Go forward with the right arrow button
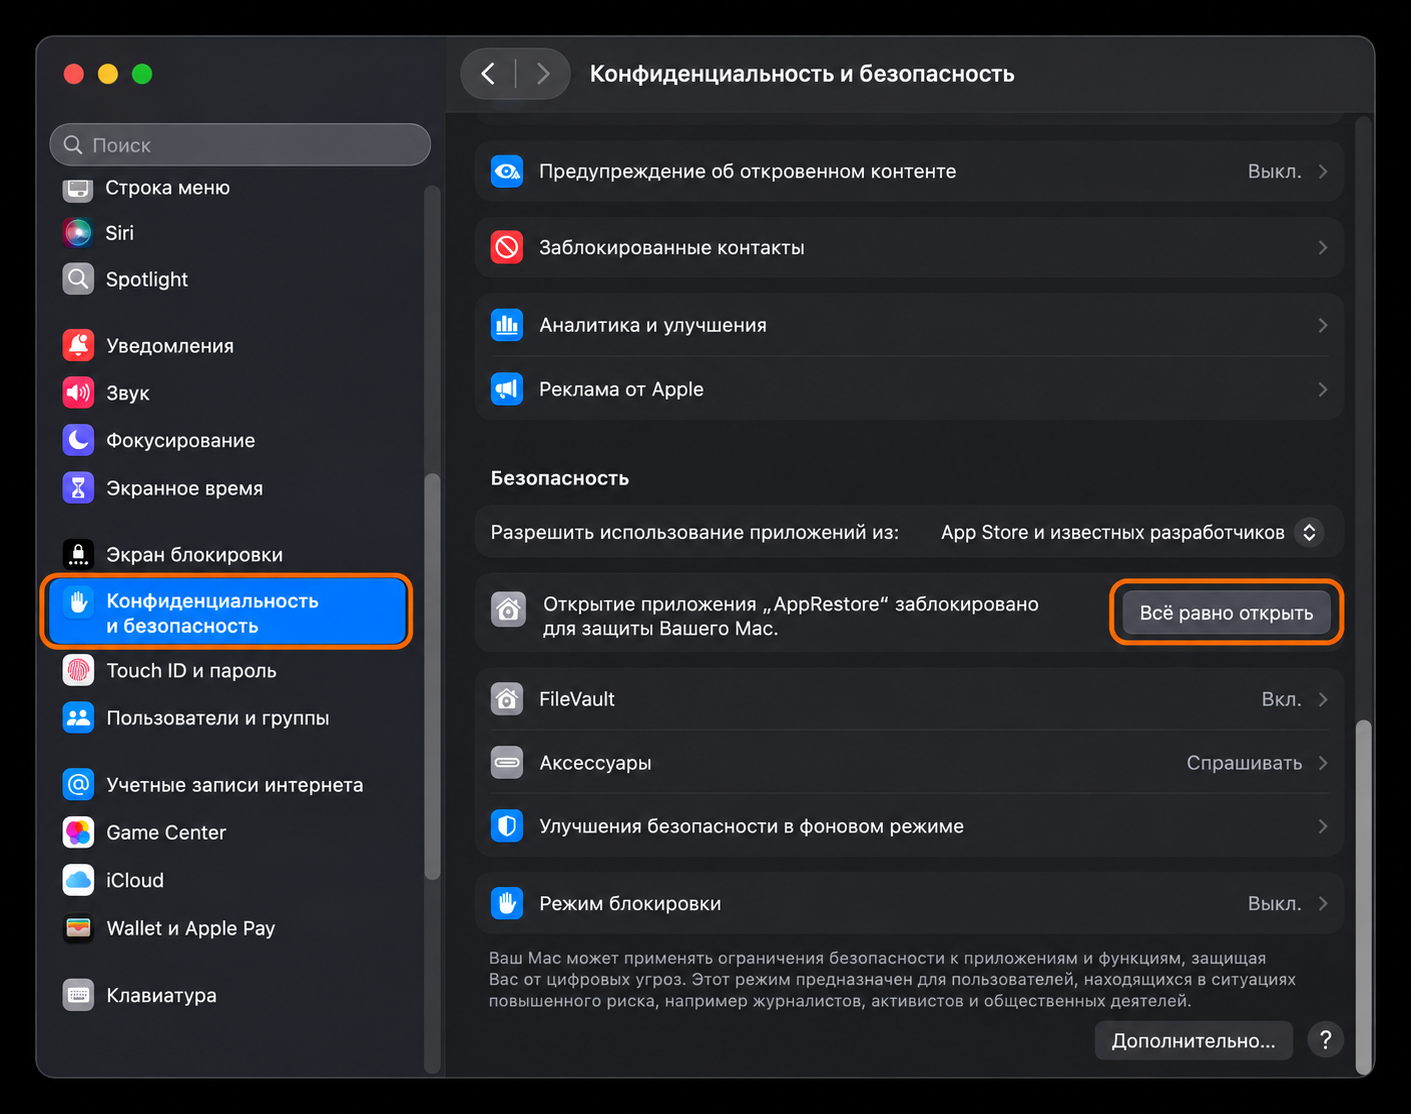Image resolution: width=1411 pixels, height=1114 pixels. point(543,74)
